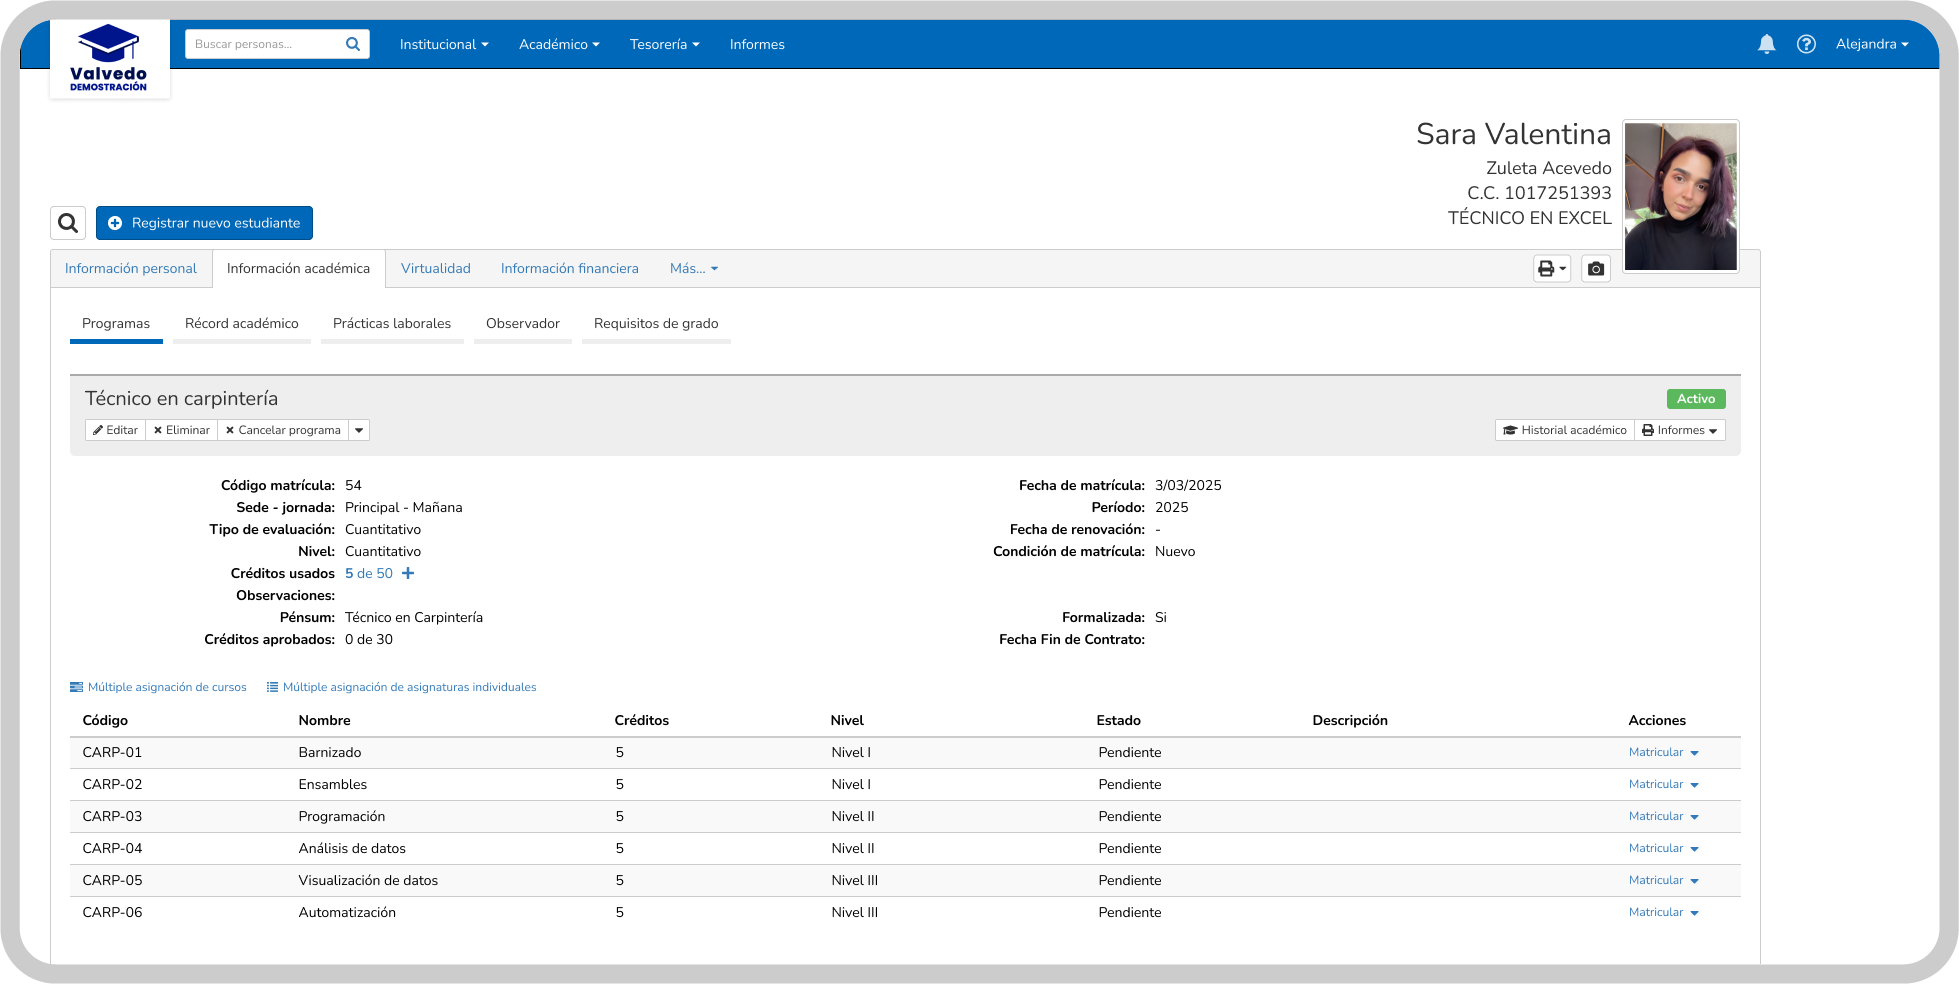Open the Tesorería menu

664,45
